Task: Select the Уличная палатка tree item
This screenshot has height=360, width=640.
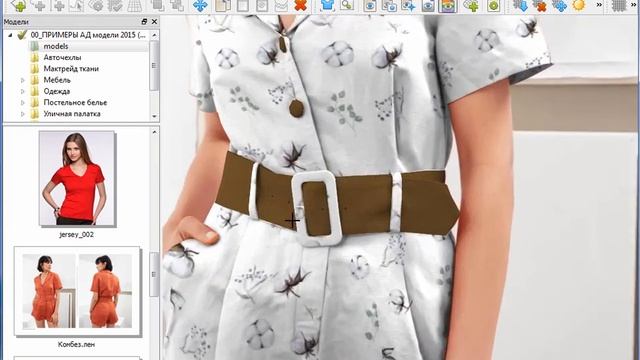Action: (72, 114)
